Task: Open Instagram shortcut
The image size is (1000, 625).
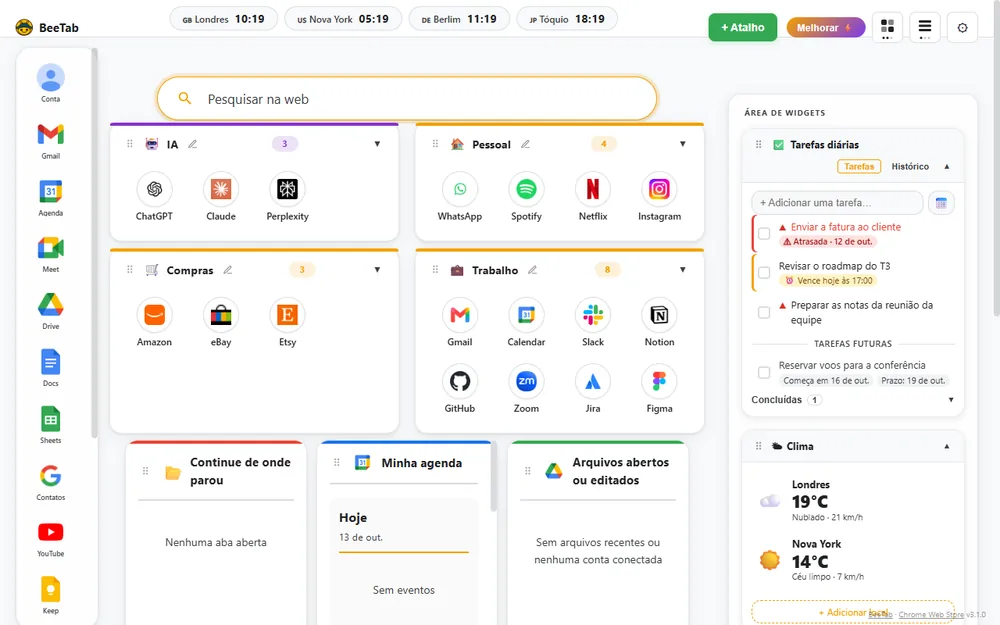Action: pos(659,189)
